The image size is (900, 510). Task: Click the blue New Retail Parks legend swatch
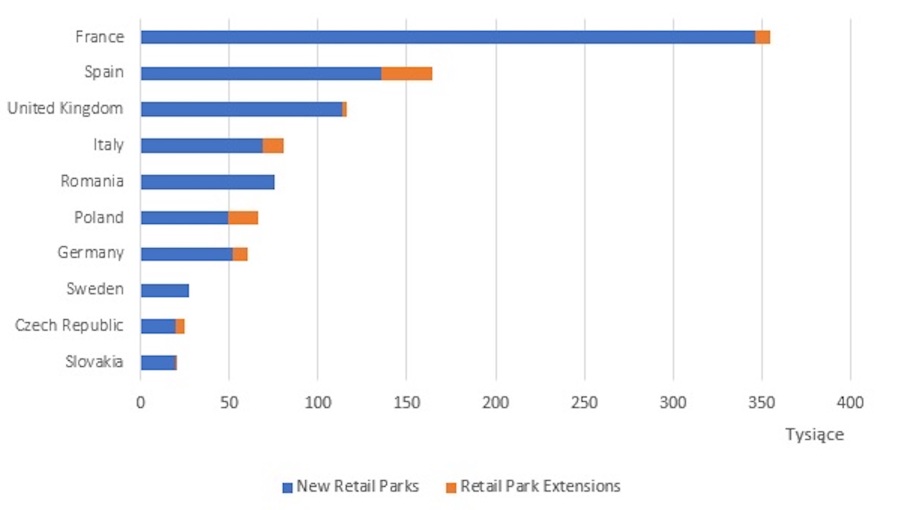point(288,488)
